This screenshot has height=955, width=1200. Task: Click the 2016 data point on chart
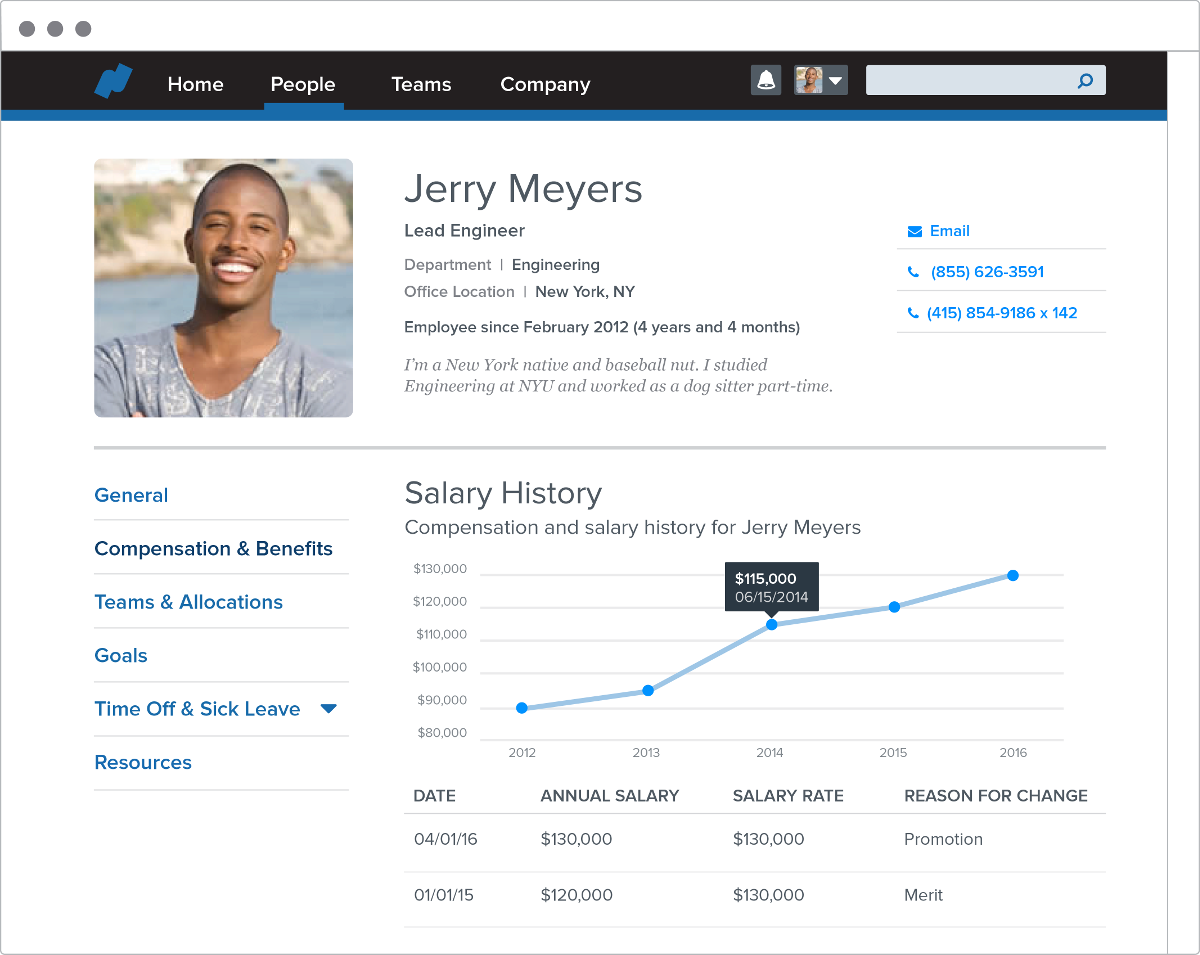click(1013, 575)
